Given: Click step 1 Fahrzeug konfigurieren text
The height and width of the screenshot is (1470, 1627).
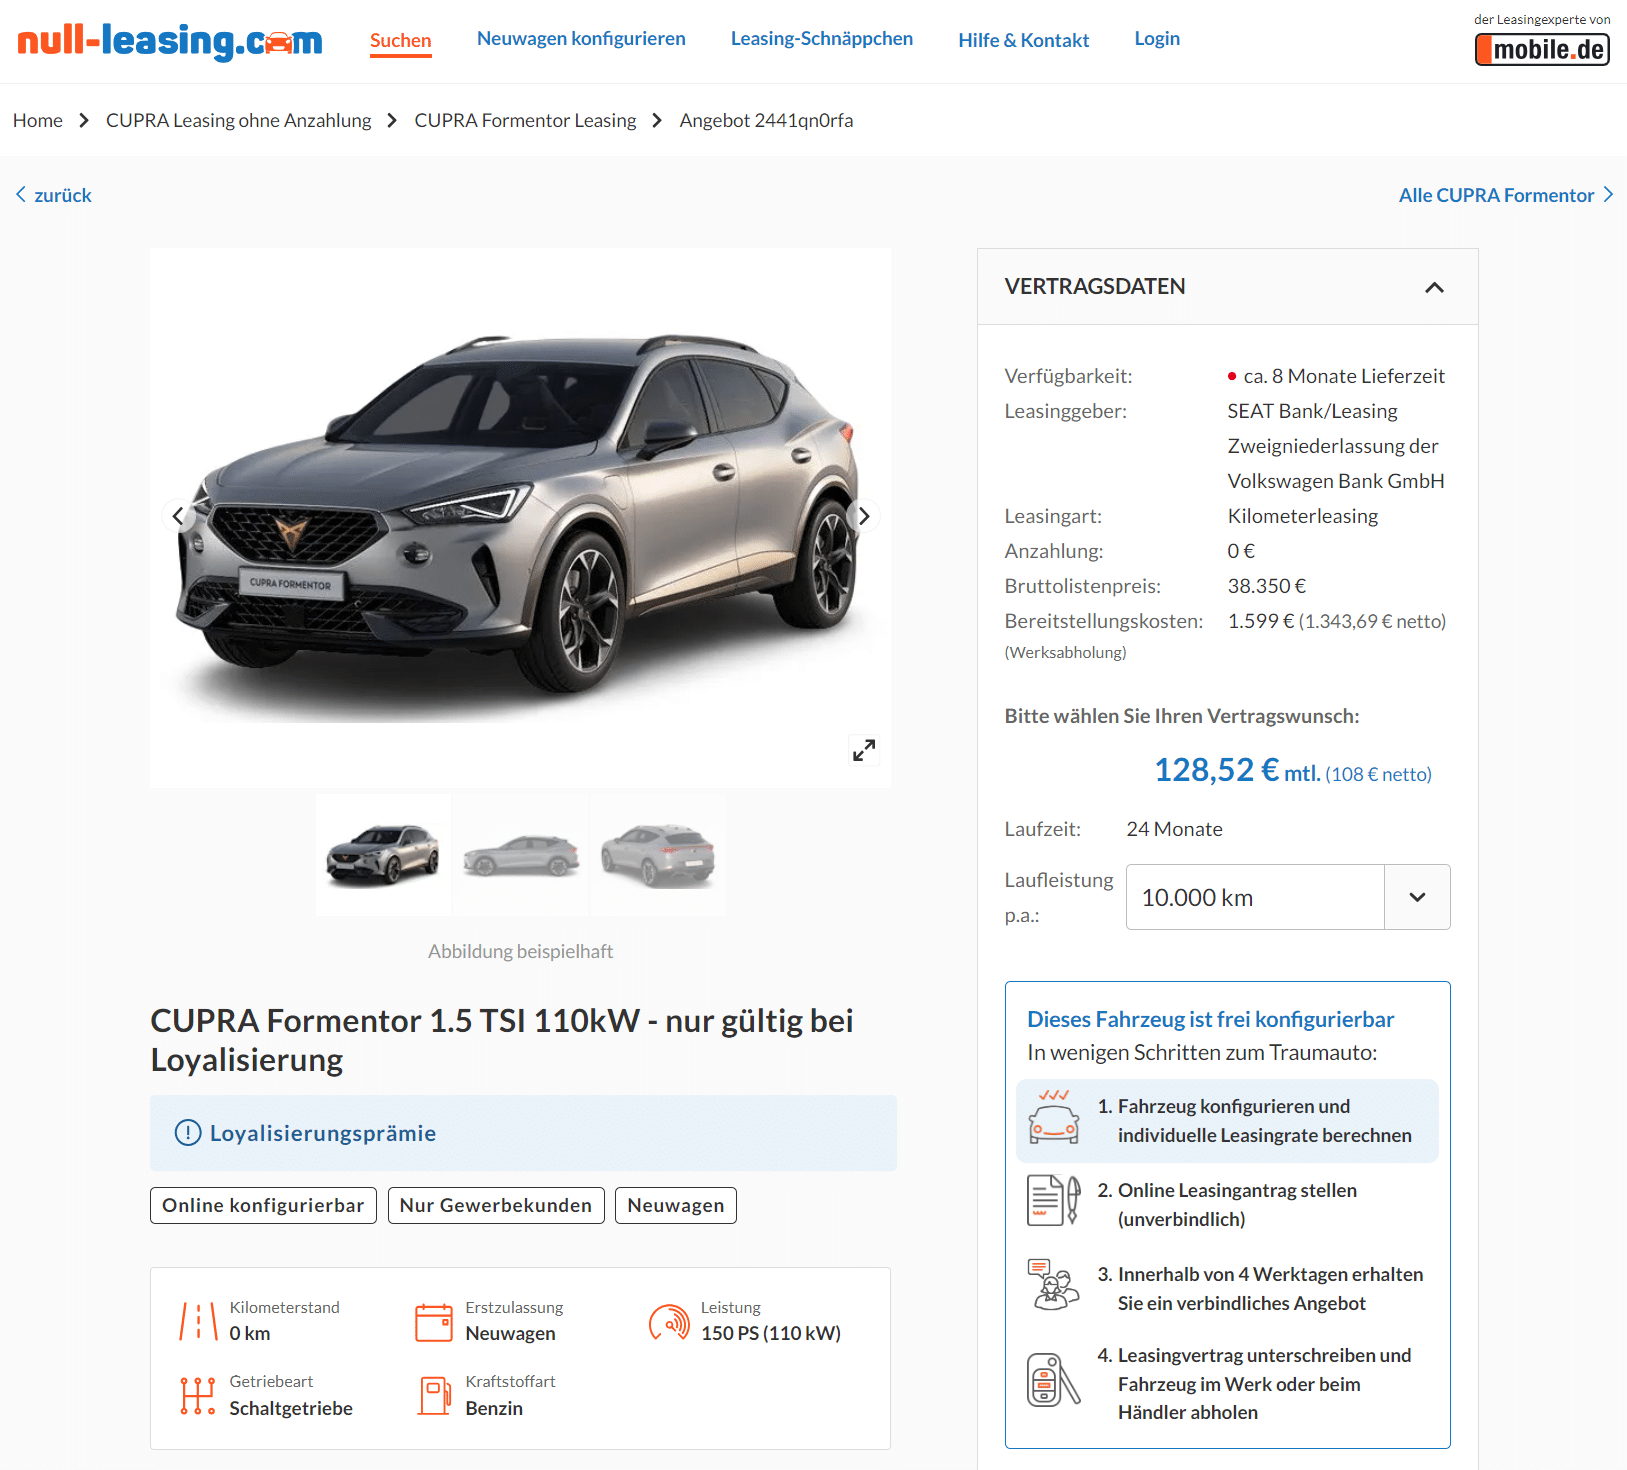Looking at the screenshot, I should tap(1264, 1121).
